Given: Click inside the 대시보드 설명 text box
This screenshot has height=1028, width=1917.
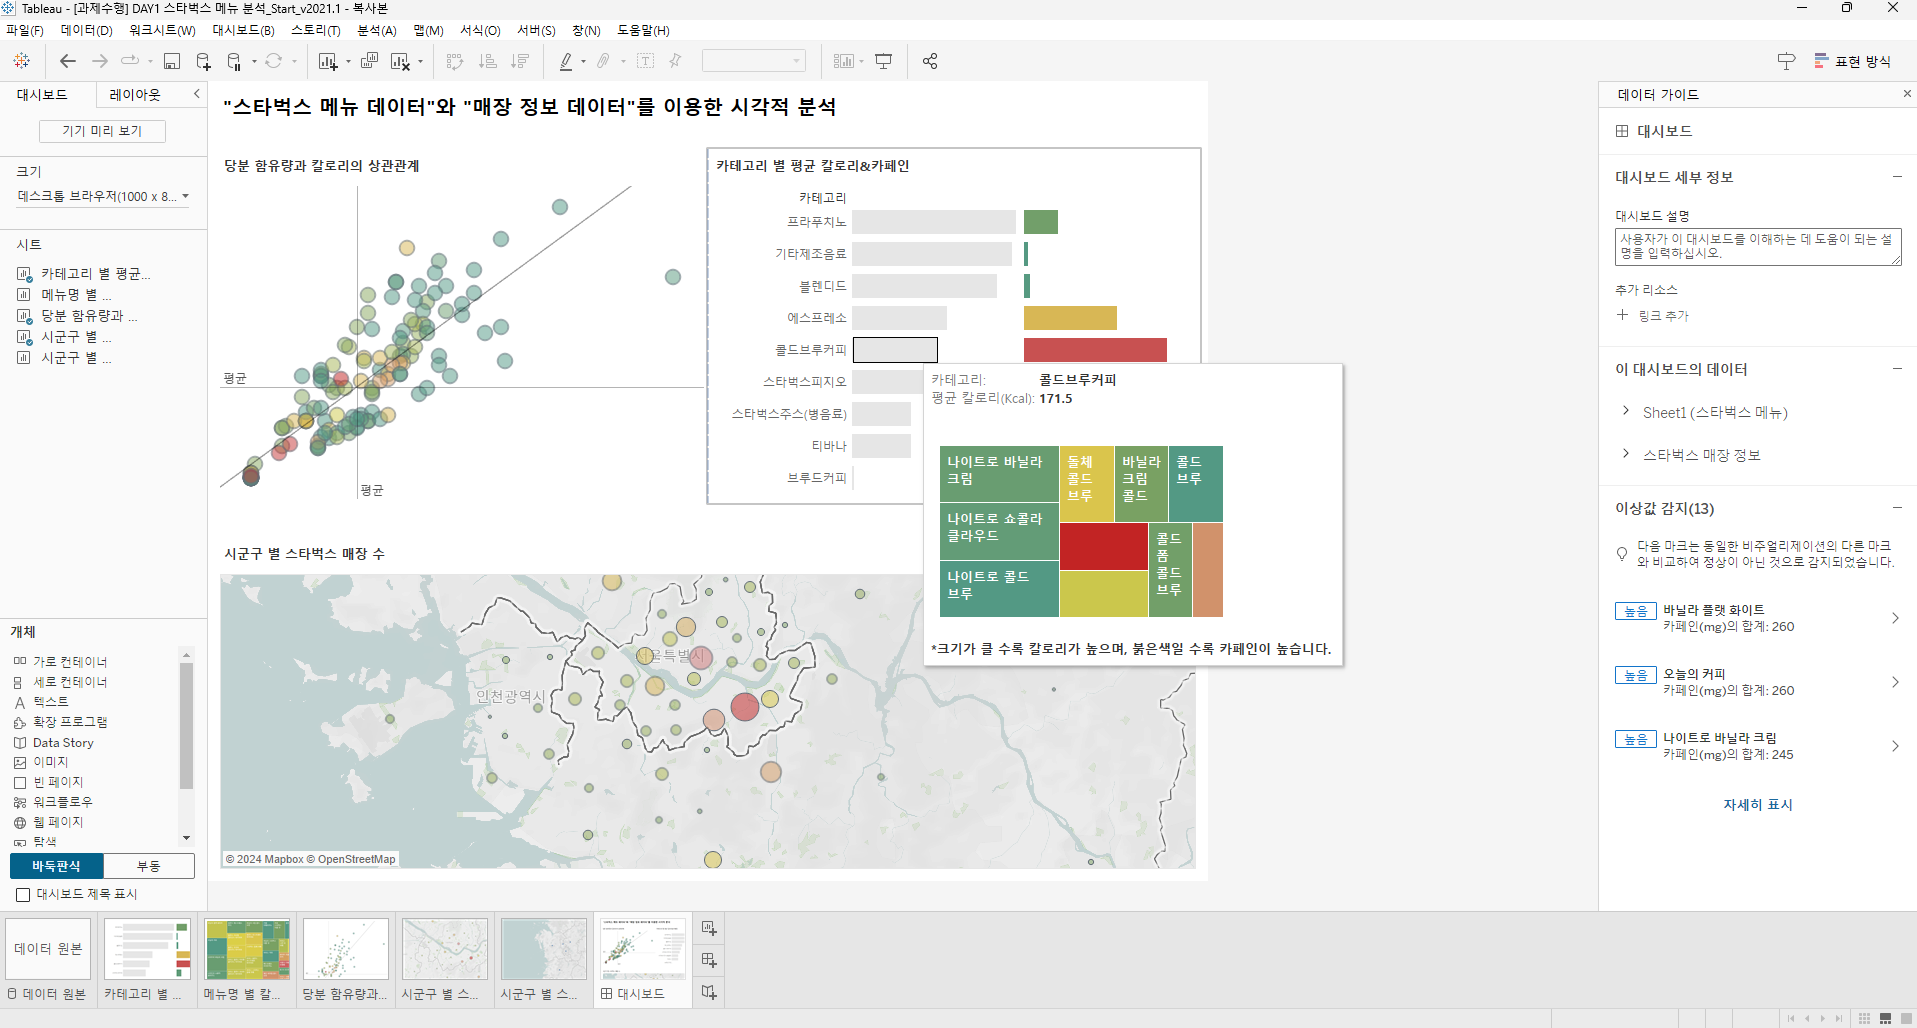Looking at the screenshot, I should coord(1758,247).
